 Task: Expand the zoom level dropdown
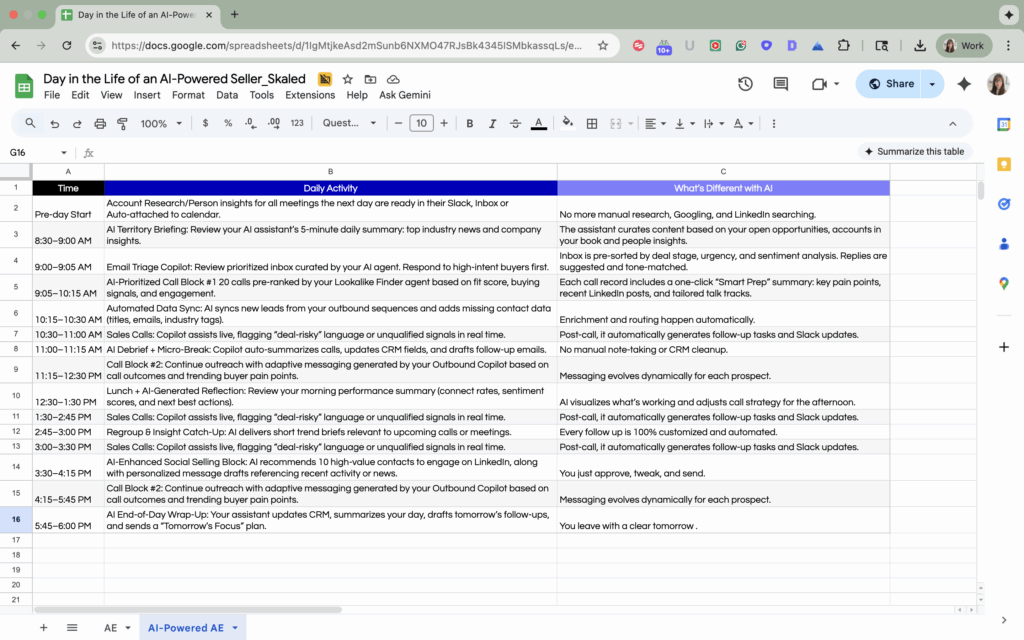point(160,123)
